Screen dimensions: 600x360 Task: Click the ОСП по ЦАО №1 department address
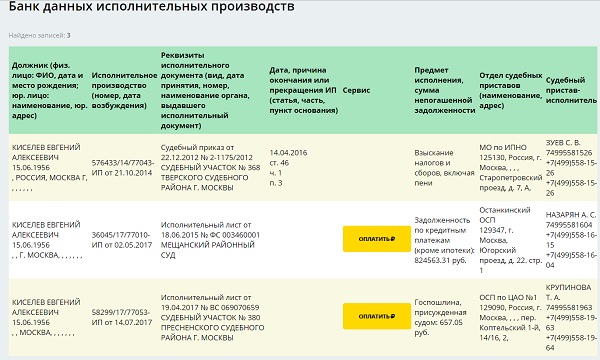[510, 317]
